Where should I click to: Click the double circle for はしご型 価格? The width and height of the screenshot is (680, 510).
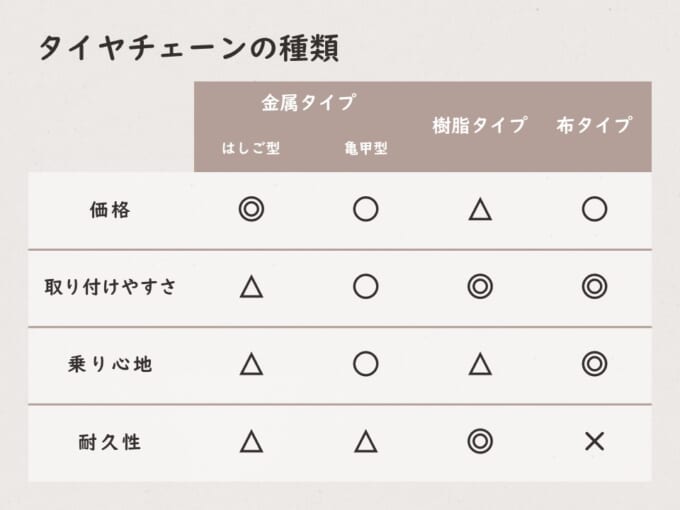tap(251, 210)
